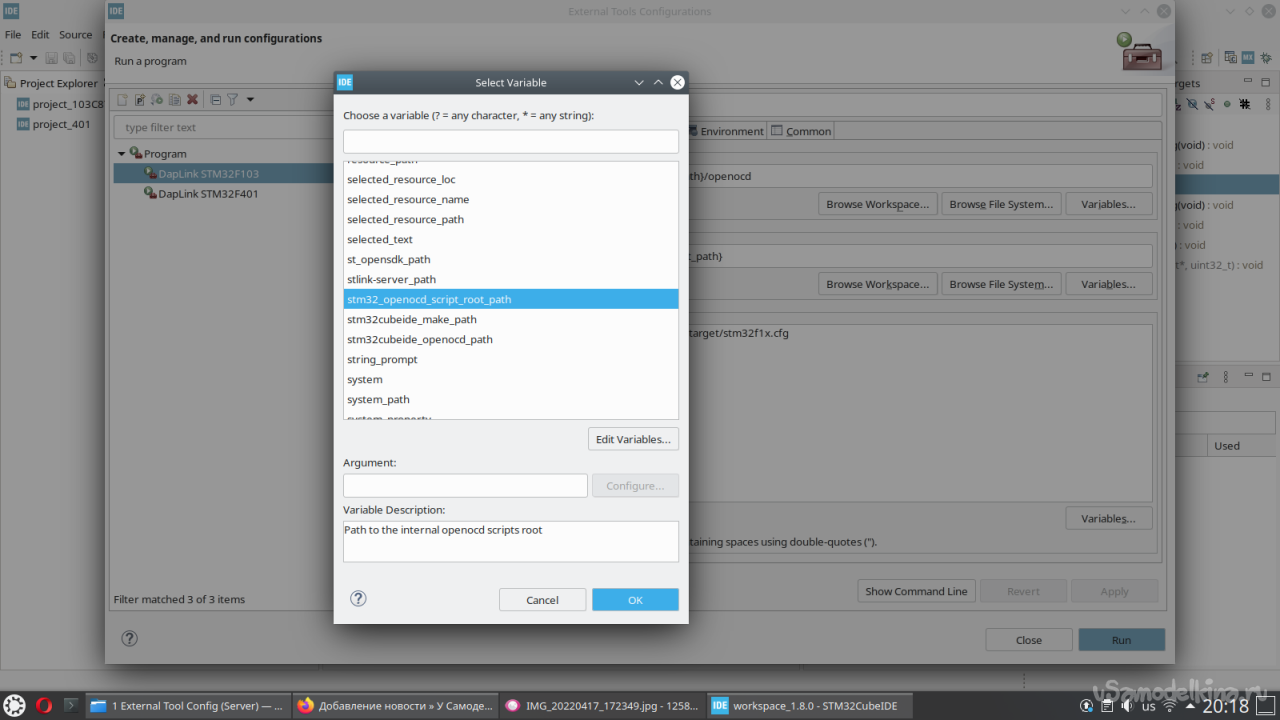This screenshot has height=720, width=1280.
Task: Click OK in Select Variable dialog
Action: coord(635,600)
